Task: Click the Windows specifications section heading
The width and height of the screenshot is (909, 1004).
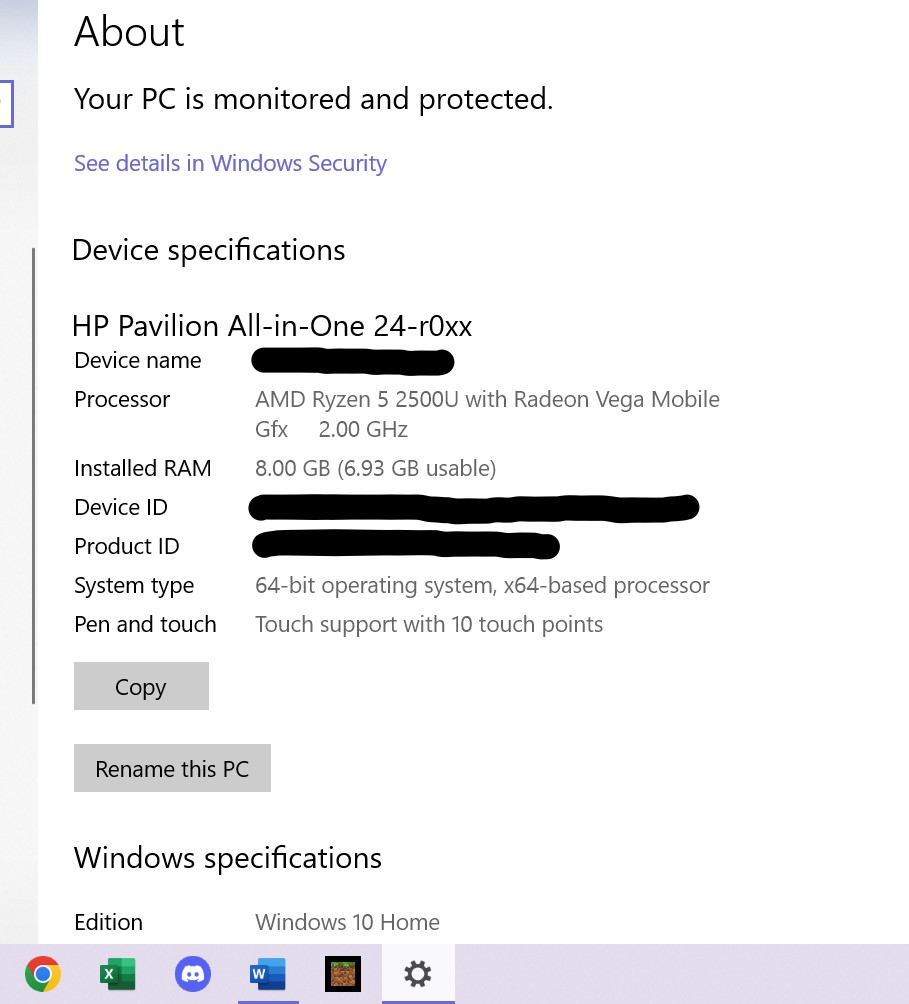Action: tap(227, 857)
